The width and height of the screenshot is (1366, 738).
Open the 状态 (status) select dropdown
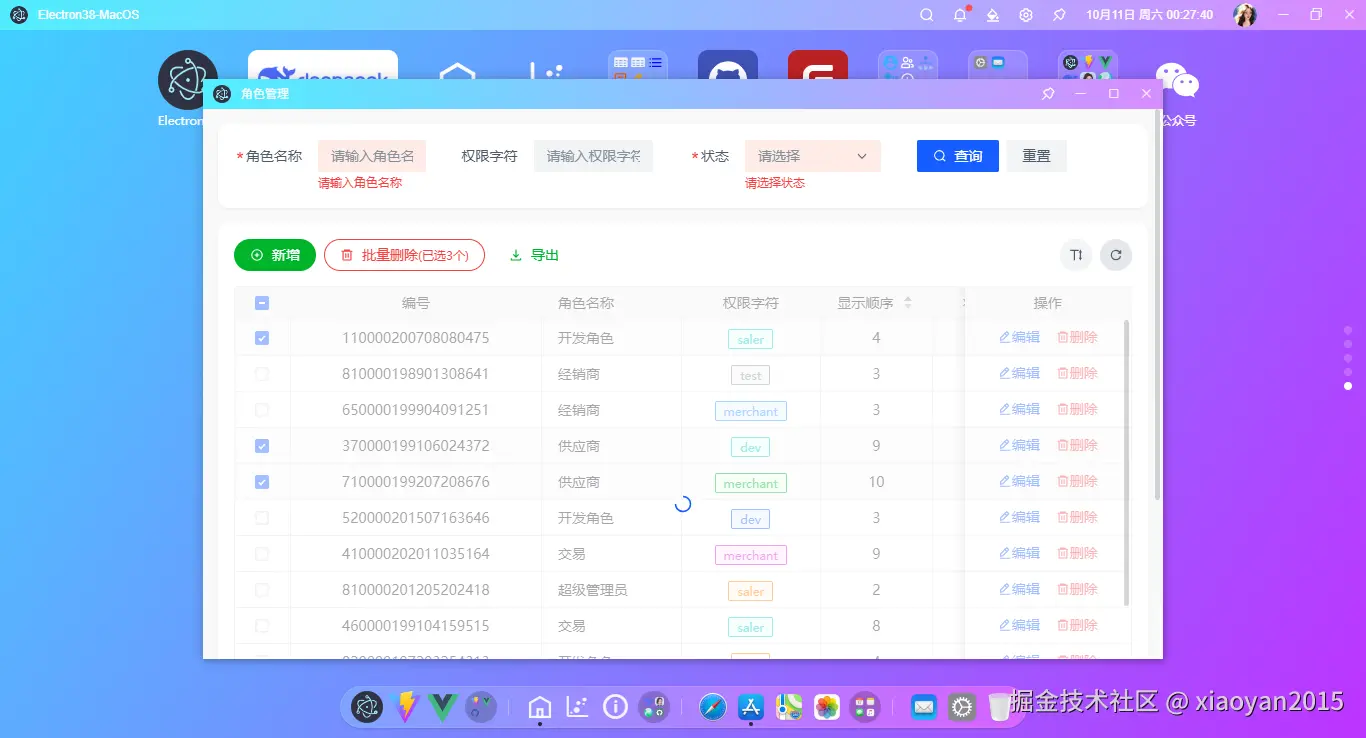(812, 156)
